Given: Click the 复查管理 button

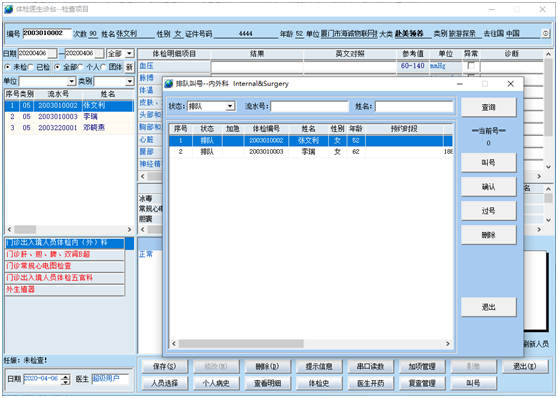Looking at the screenshot, I should click(x=422, y=383).
